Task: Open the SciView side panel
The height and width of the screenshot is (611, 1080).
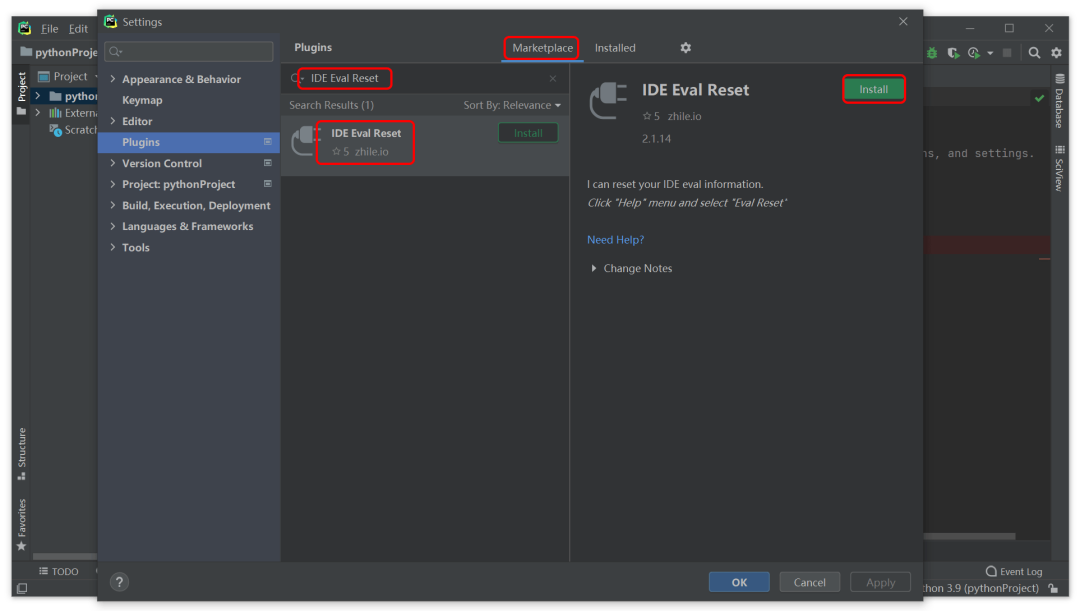Action: point(1059,168)
